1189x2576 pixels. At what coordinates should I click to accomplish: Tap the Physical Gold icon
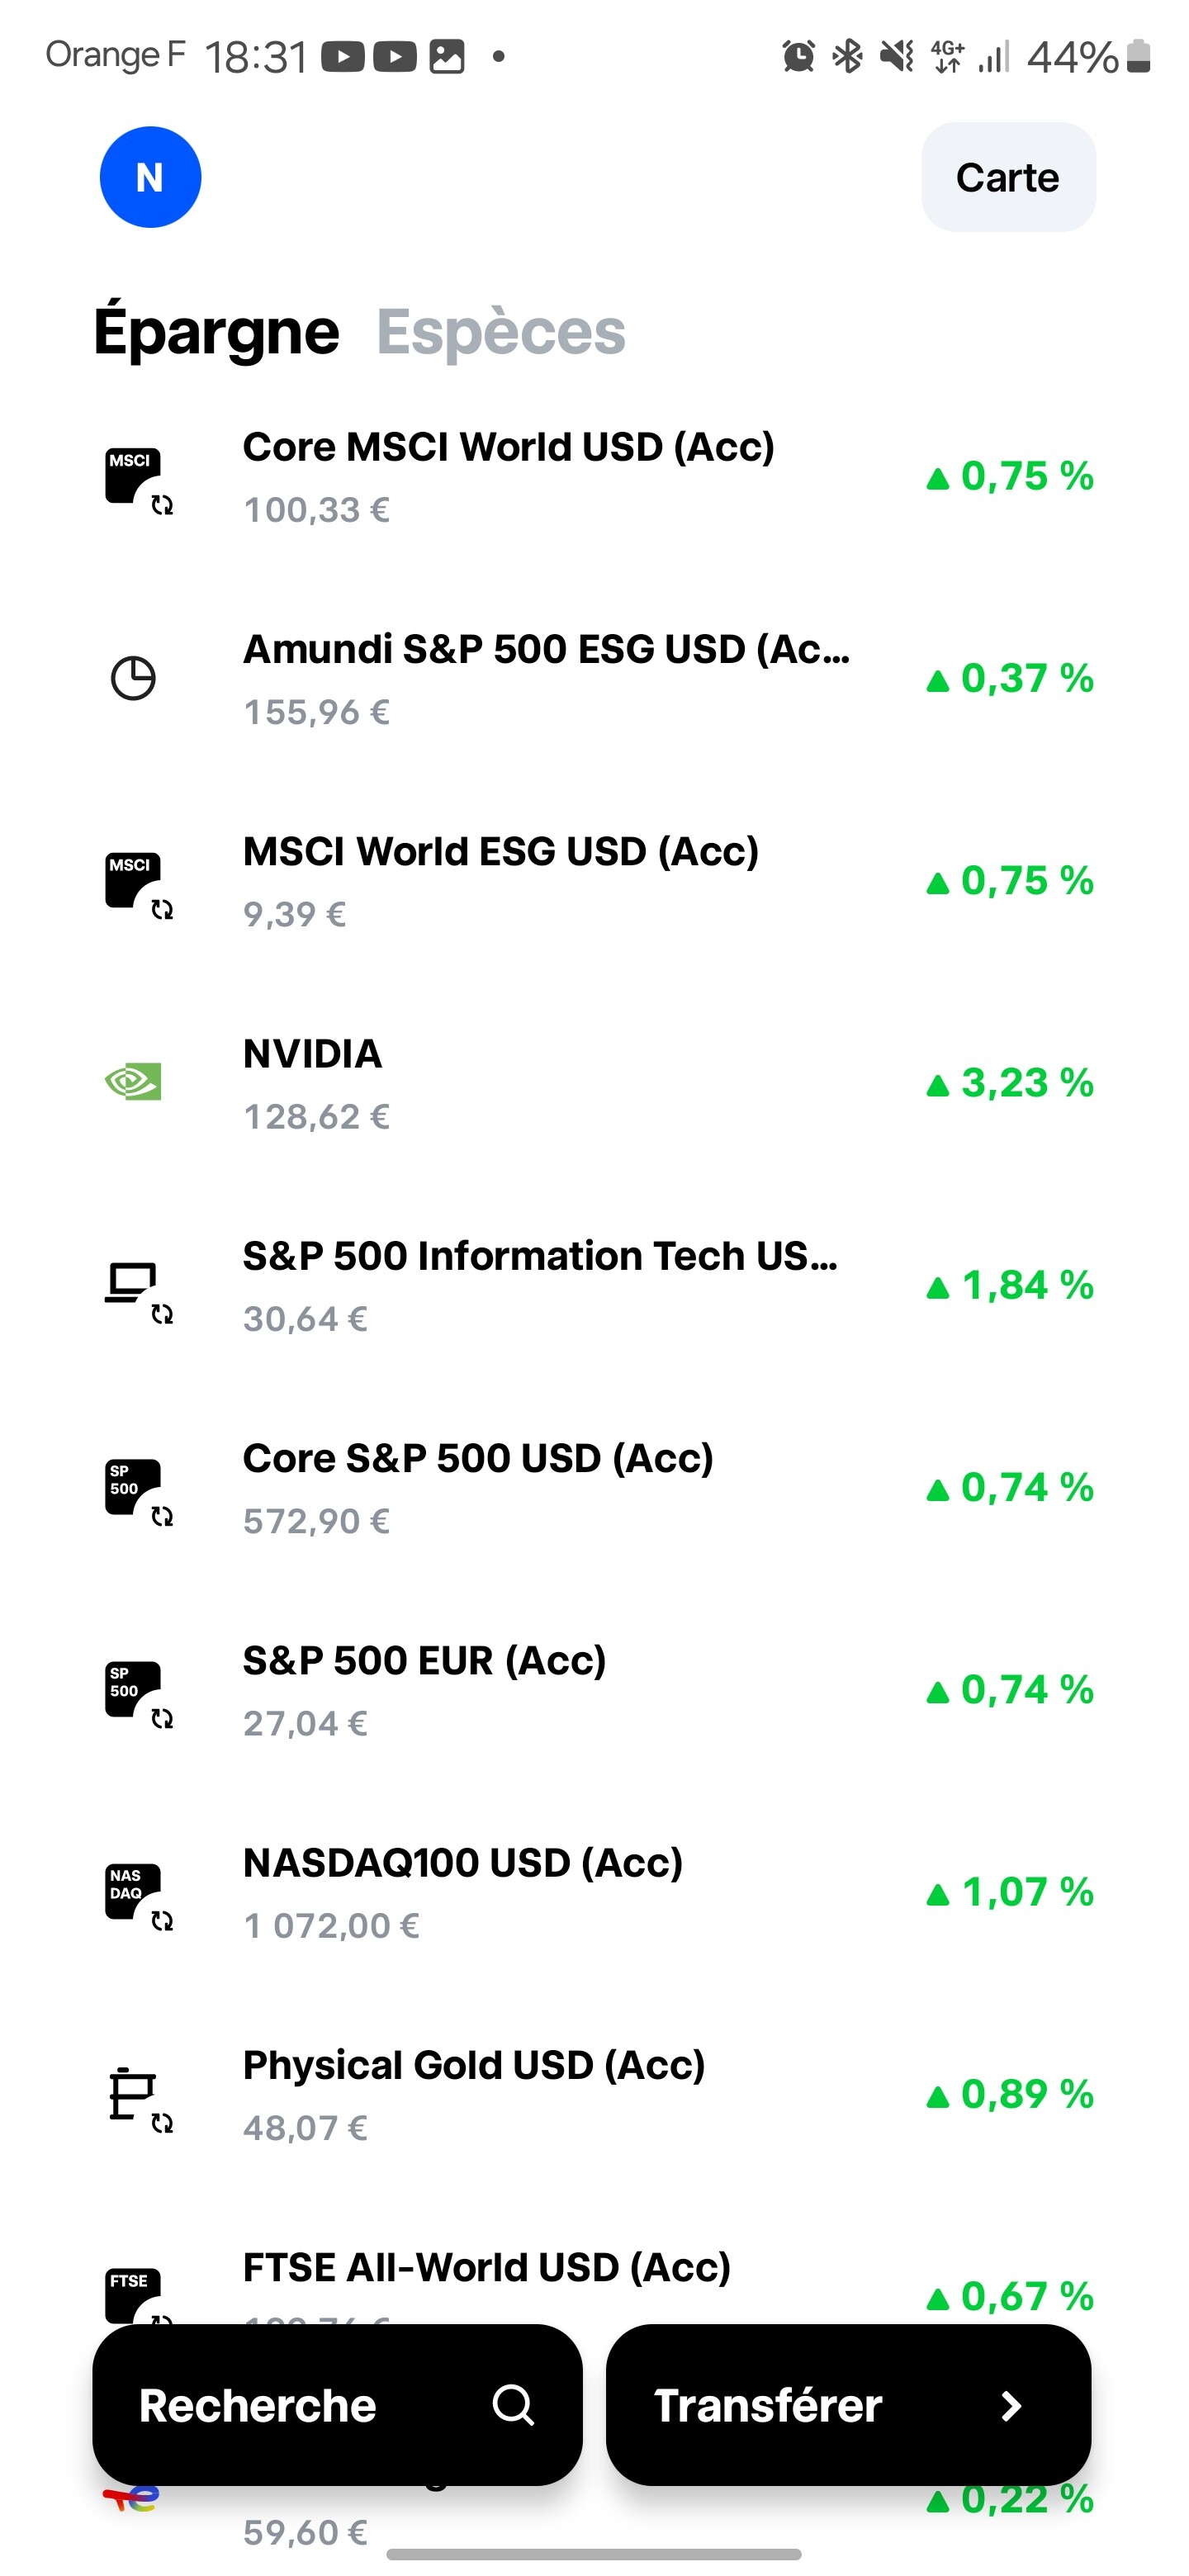(133, 2094)
